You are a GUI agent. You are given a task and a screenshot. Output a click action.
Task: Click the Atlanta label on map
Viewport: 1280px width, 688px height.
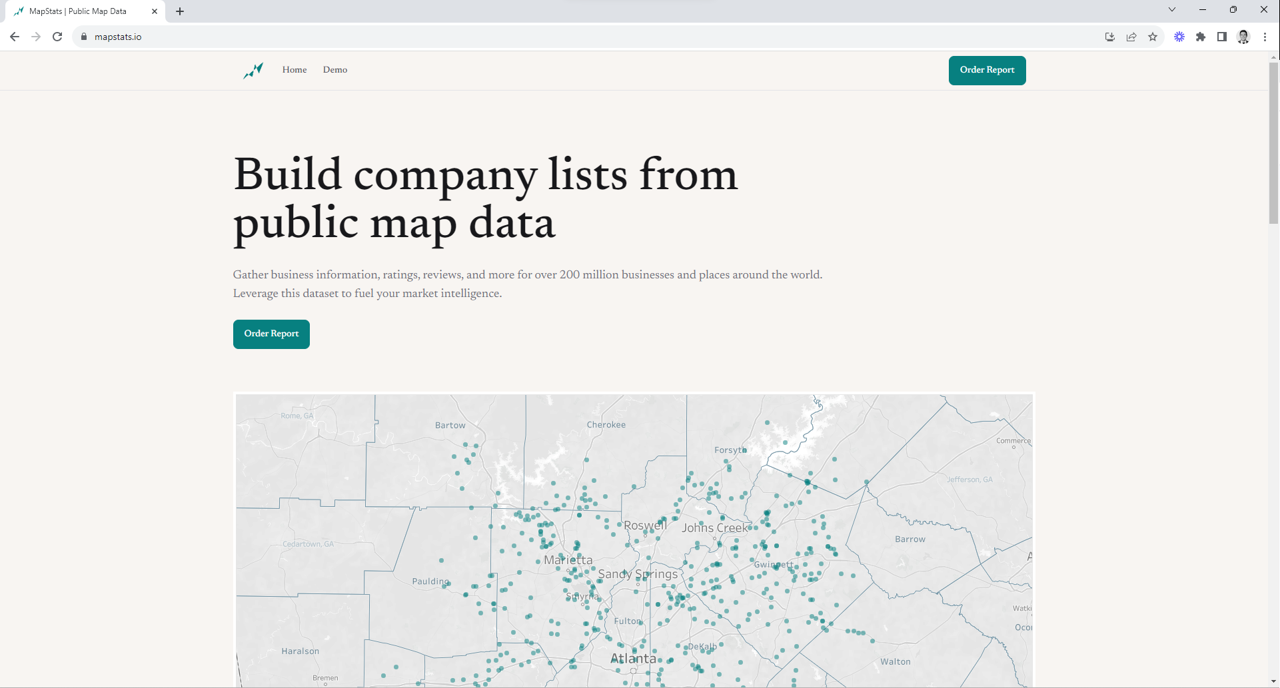click(x=634, y=658)
